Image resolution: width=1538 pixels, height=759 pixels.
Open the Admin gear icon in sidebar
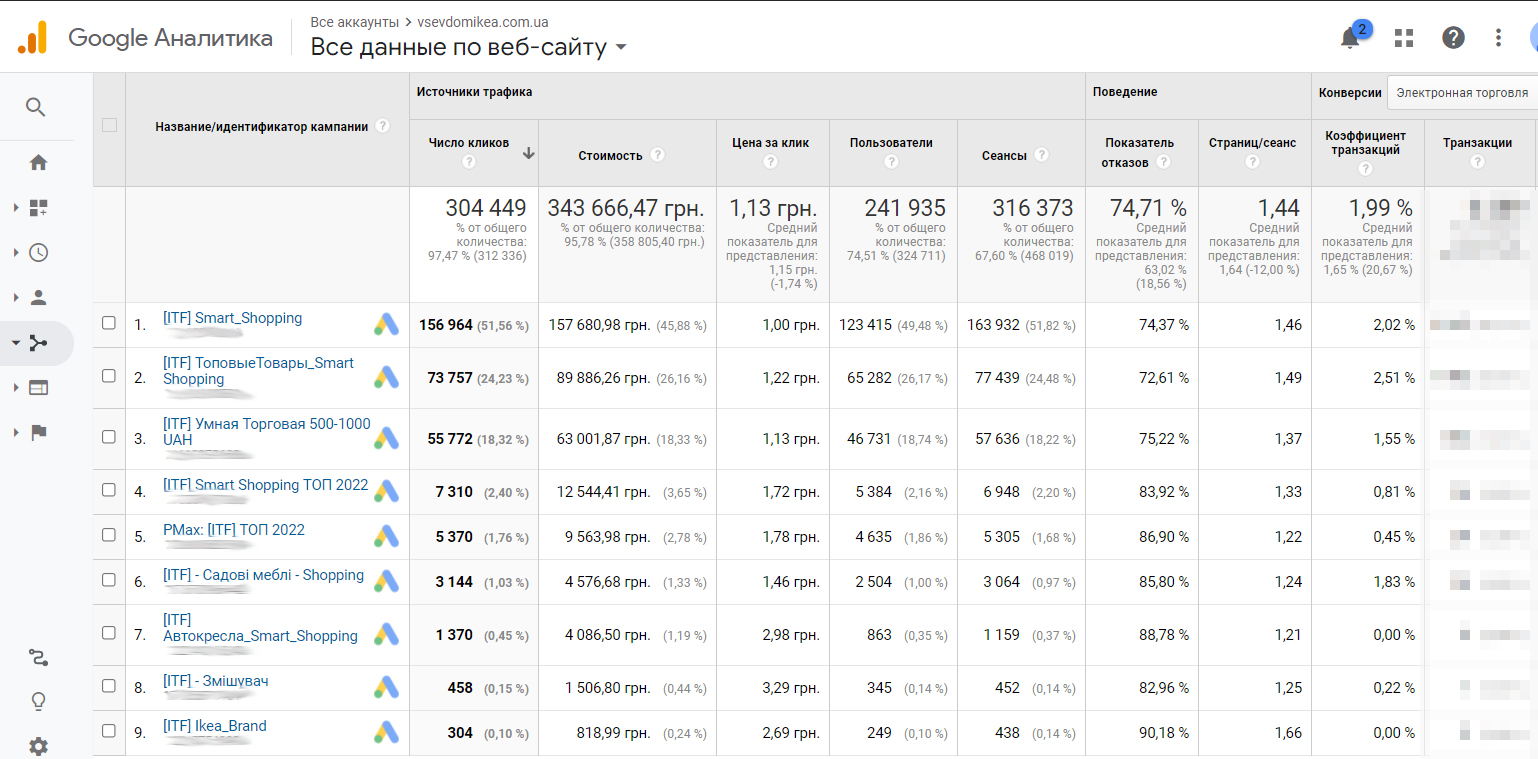[38, 746]
